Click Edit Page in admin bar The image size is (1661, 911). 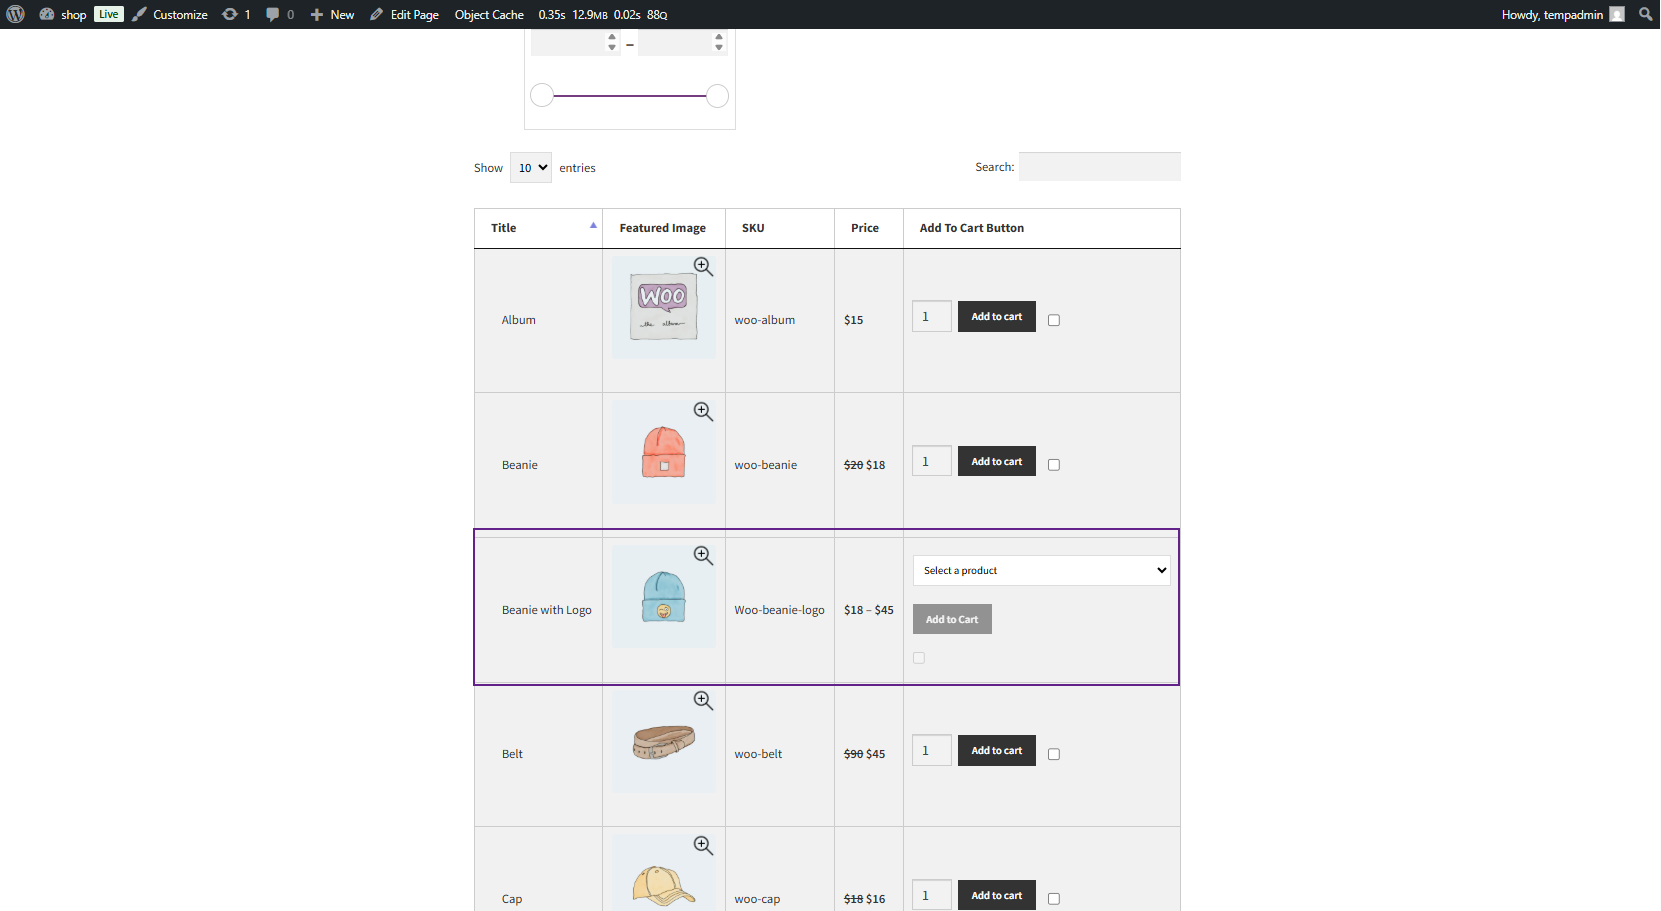click(x=404, y=14)
